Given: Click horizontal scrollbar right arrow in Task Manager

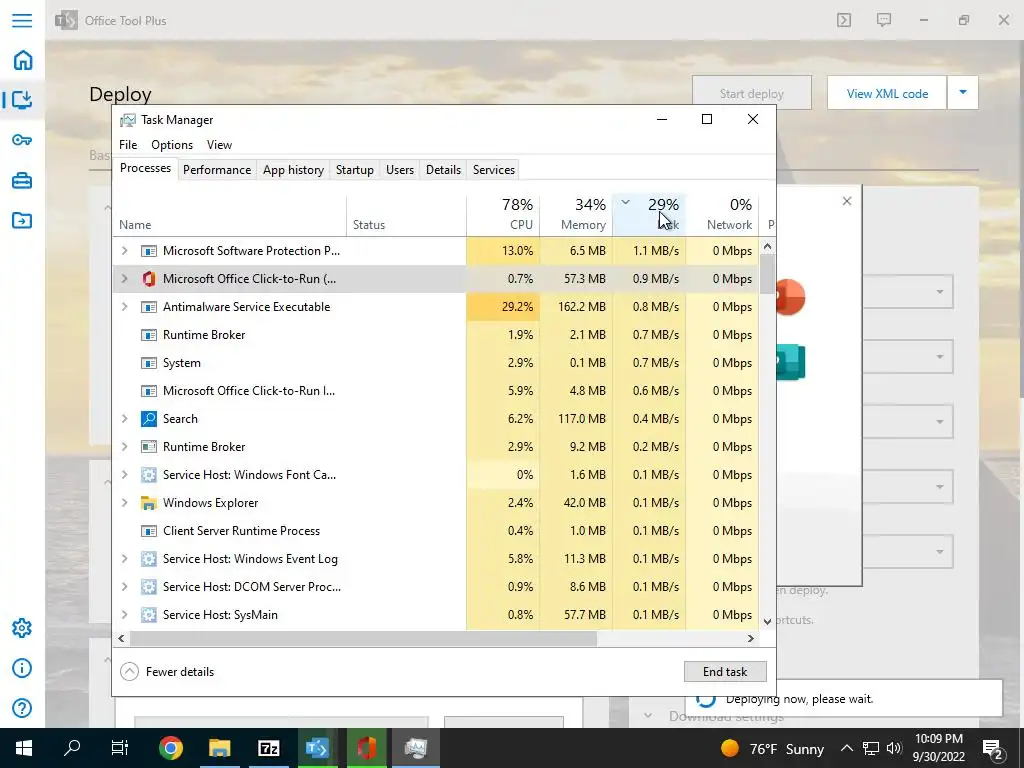Looking at the screenshot, I should (751, 638).
